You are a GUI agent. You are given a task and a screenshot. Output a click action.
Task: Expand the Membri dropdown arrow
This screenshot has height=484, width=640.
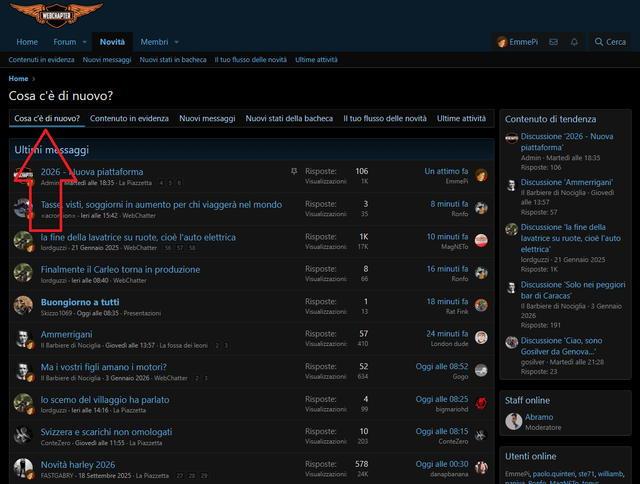pos(176,42)
